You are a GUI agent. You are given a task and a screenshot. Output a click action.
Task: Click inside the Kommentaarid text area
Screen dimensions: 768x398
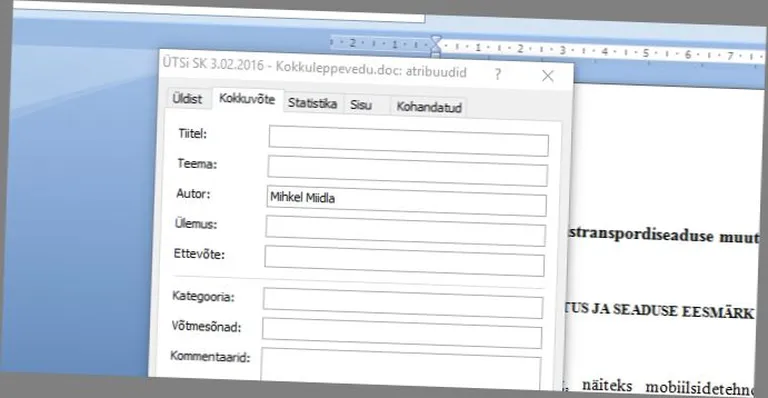click(x=401, y=370)
